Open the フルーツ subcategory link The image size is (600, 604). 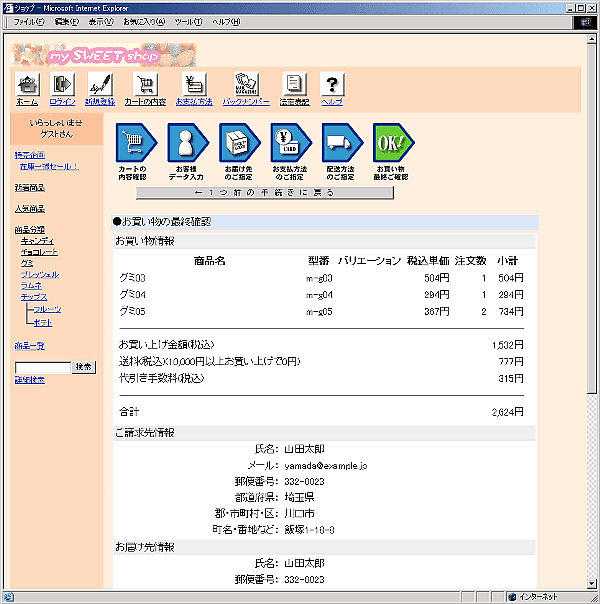(x=47, y=309)
